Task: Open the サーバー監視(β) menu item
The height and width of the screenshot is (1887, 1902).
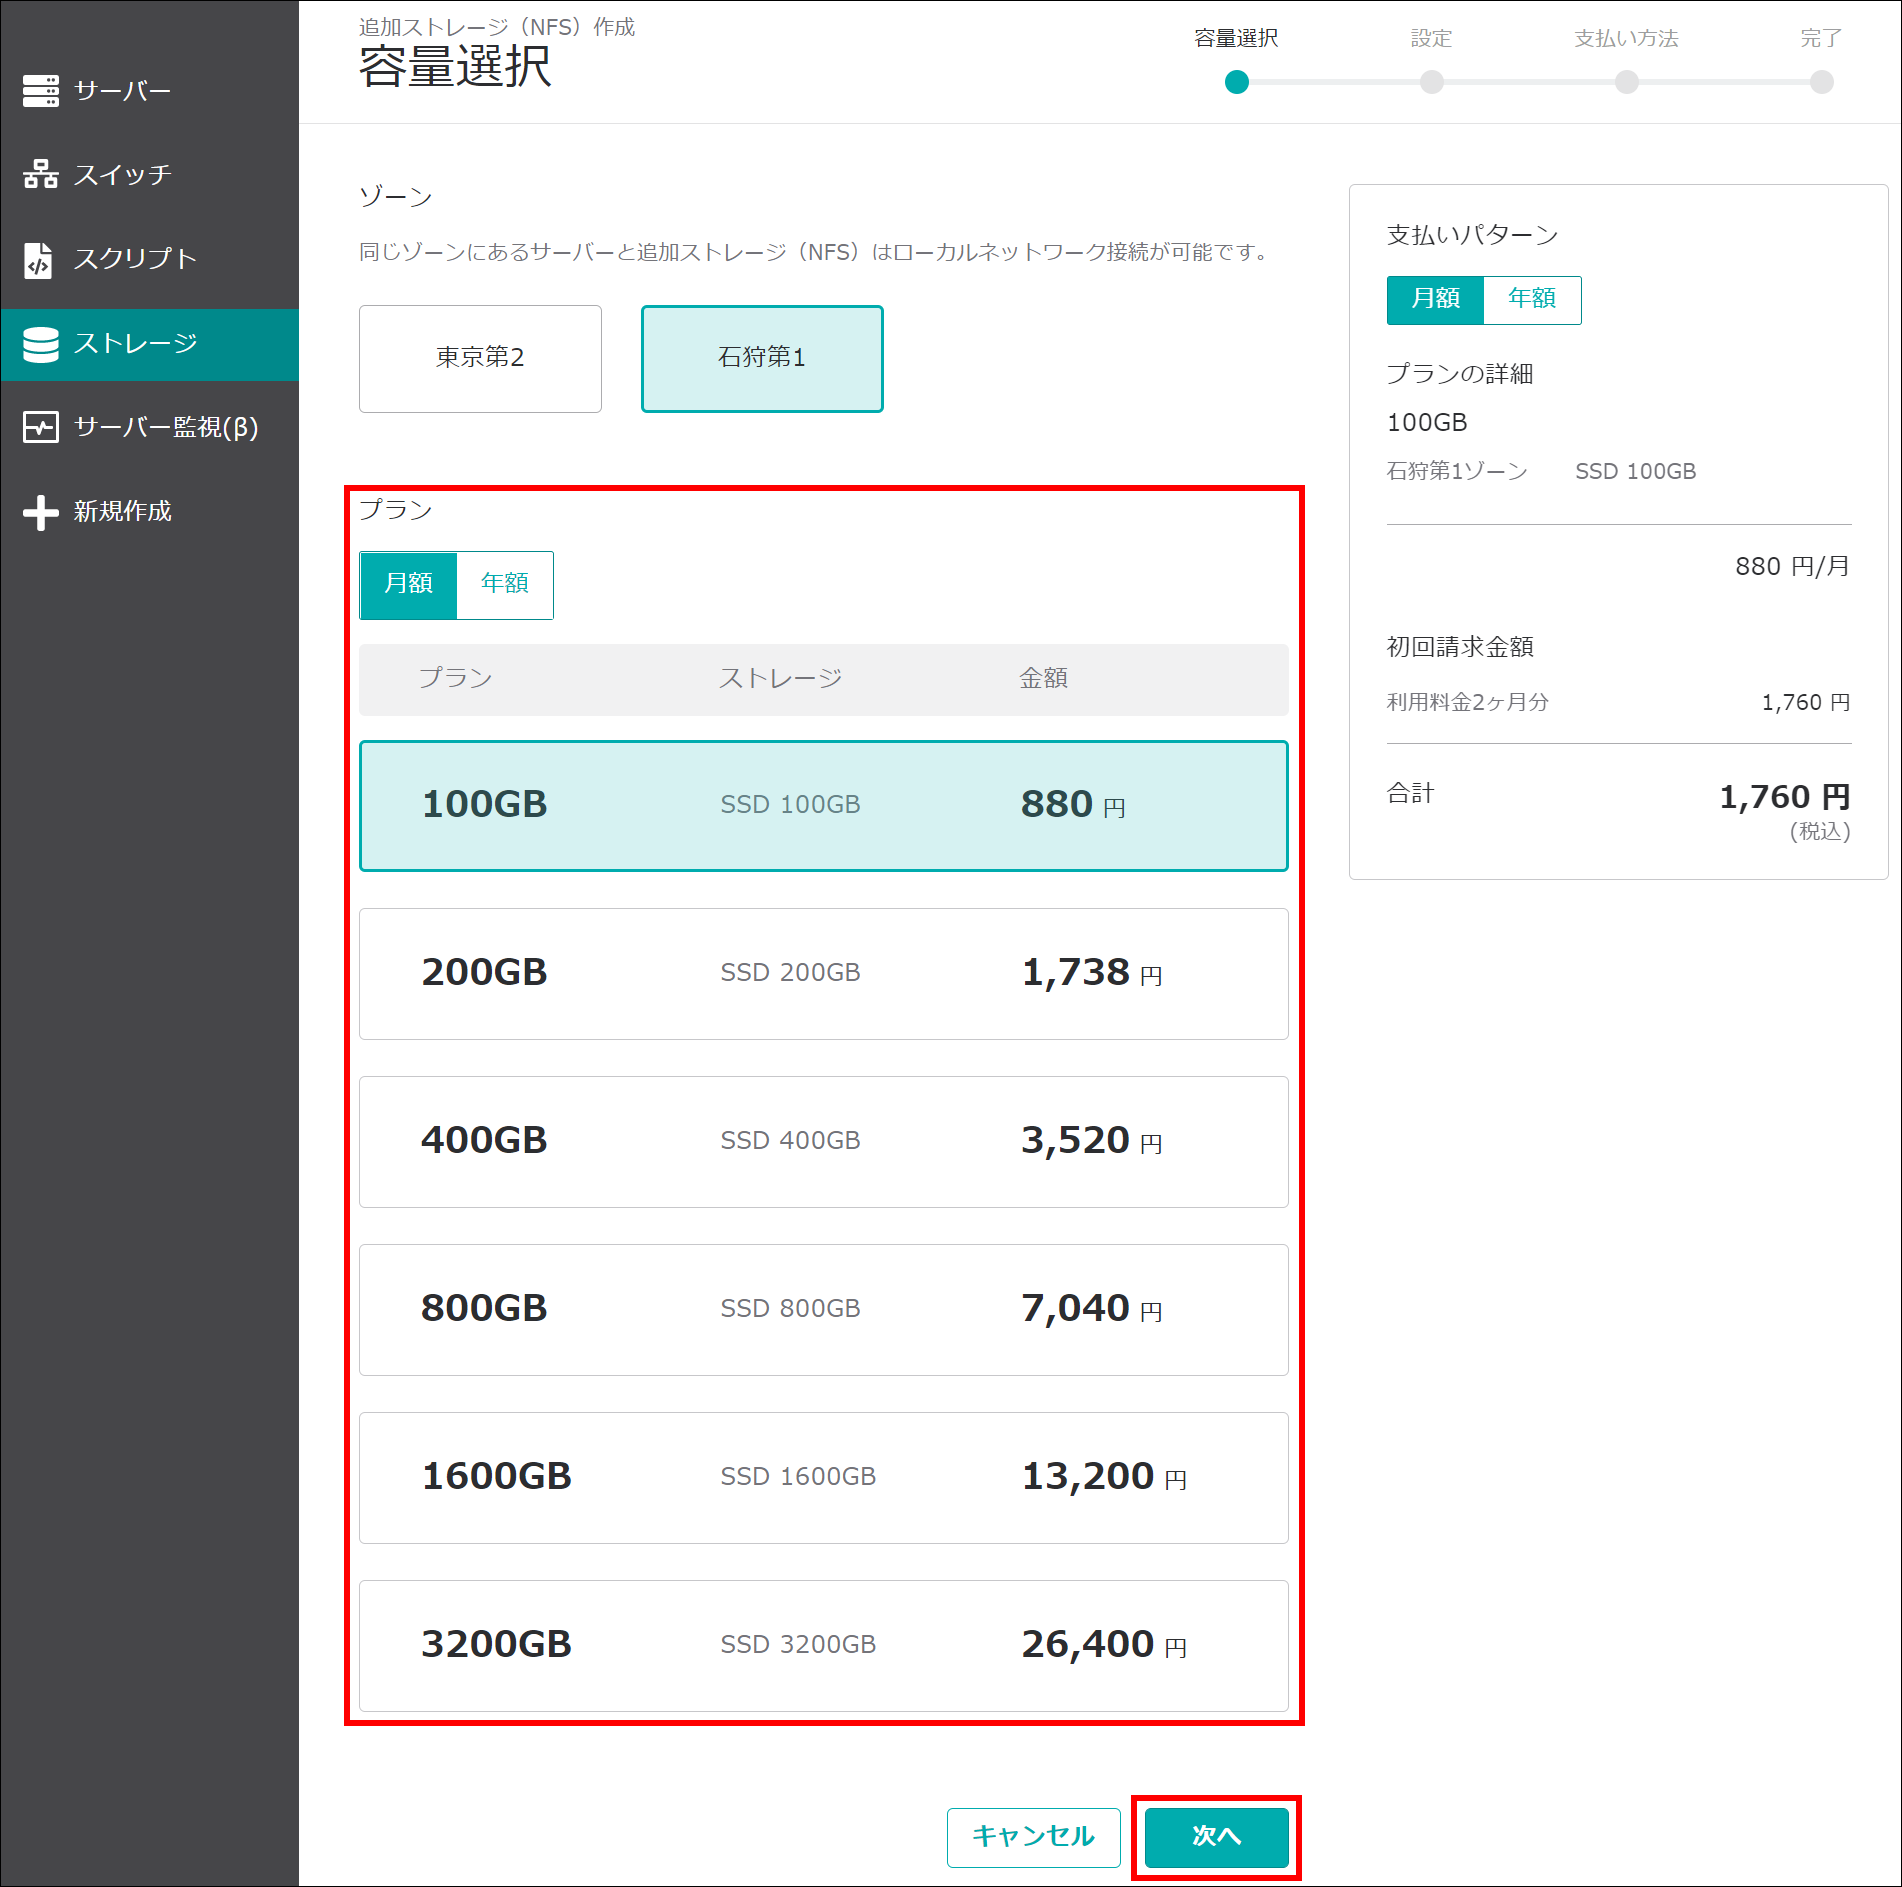Action: pos(166,428)
